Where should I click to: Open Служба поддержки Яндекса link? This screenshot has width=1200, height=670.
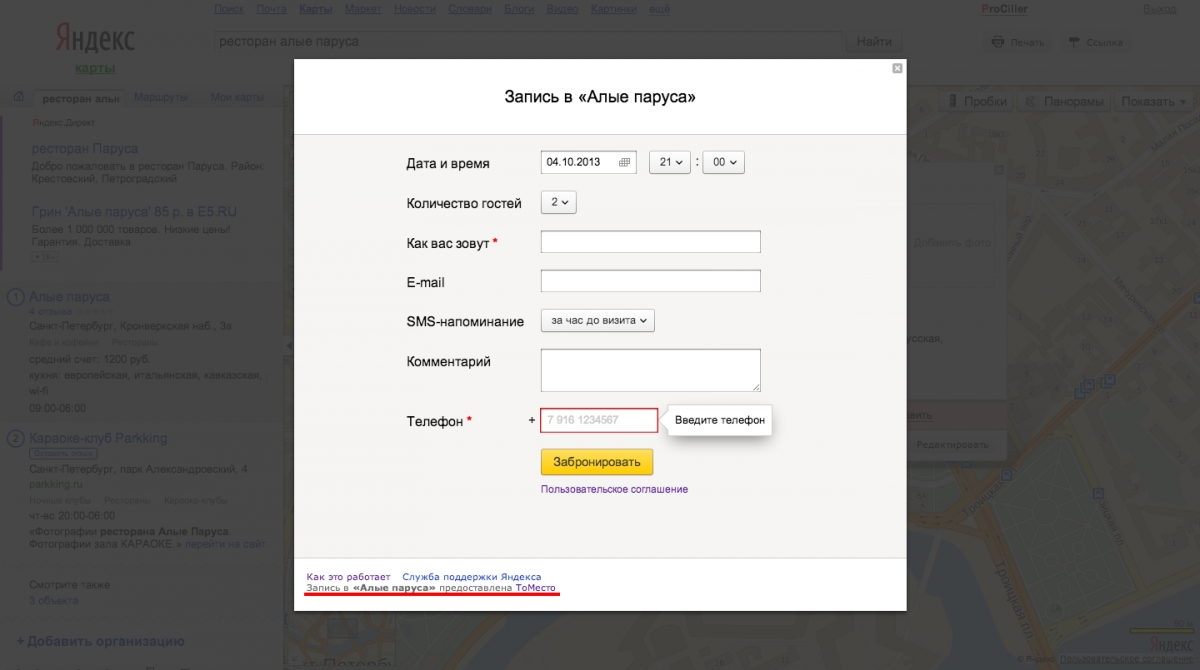(x=471, y=577)
